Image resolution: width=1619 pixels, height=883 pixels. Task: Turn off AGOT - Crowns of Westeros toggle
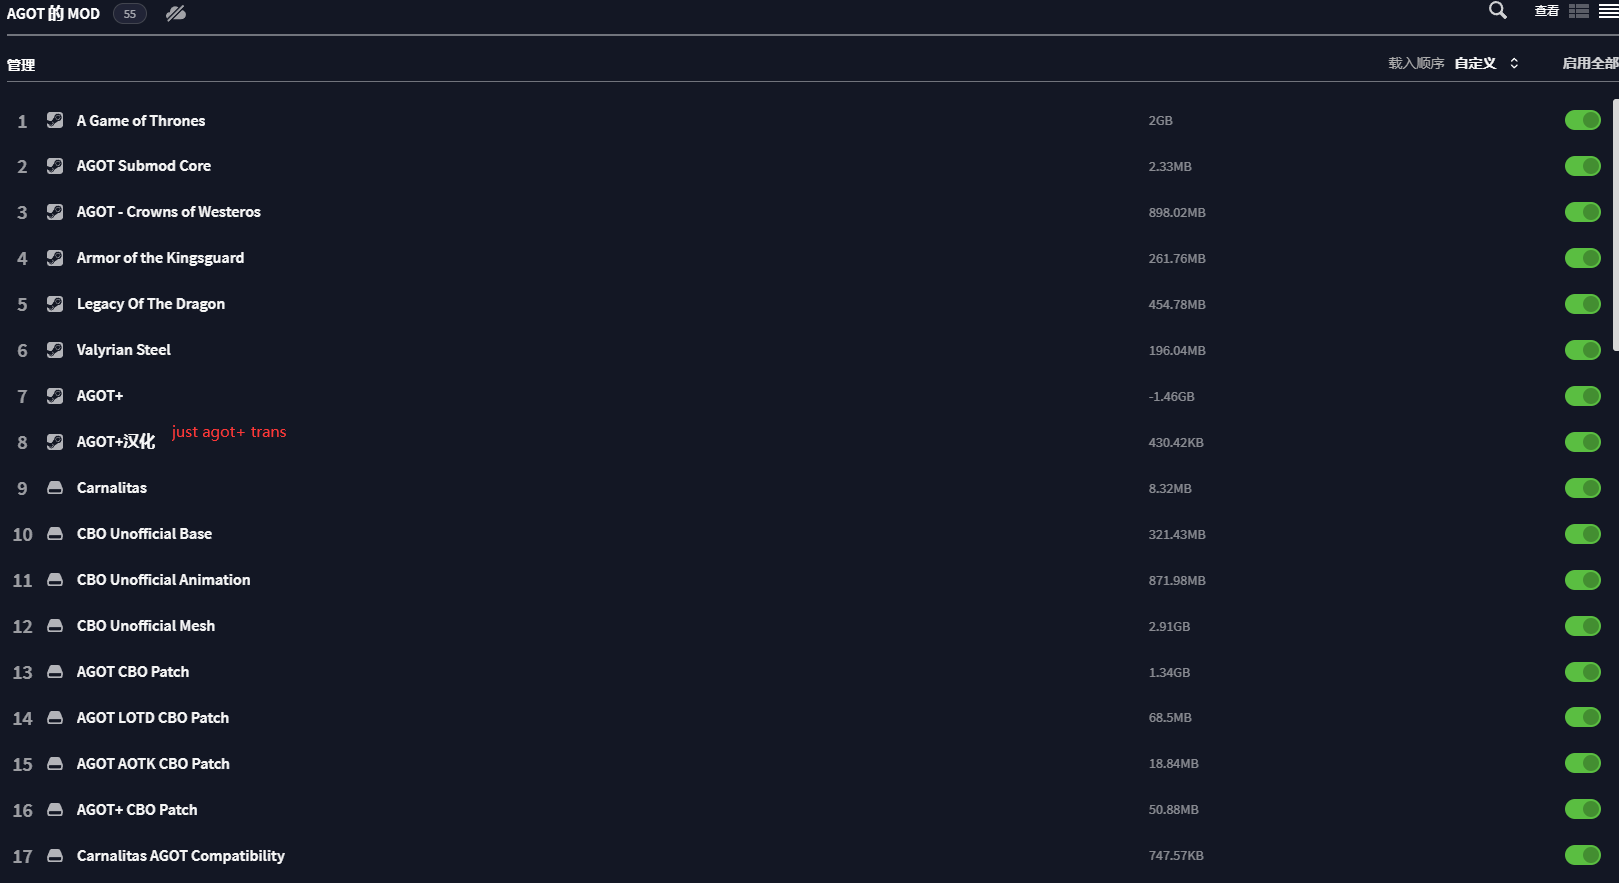tap(1583, 212)
